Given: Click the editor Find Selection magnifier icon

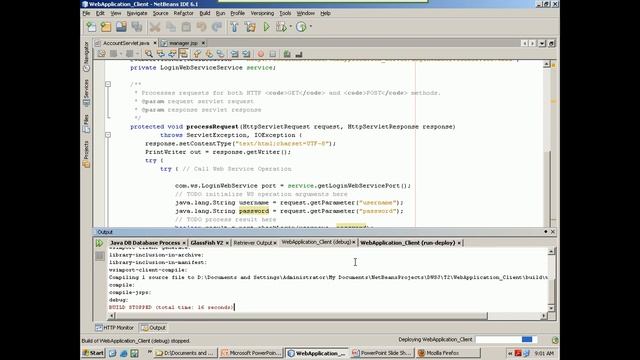Looking at the screenshot, I should (149, 54).
